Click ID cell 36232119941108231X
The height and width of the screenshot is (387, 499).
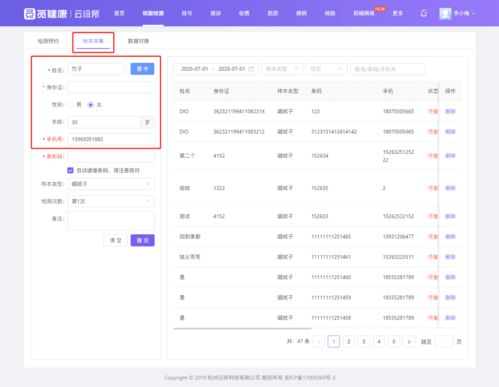[239, 111]
